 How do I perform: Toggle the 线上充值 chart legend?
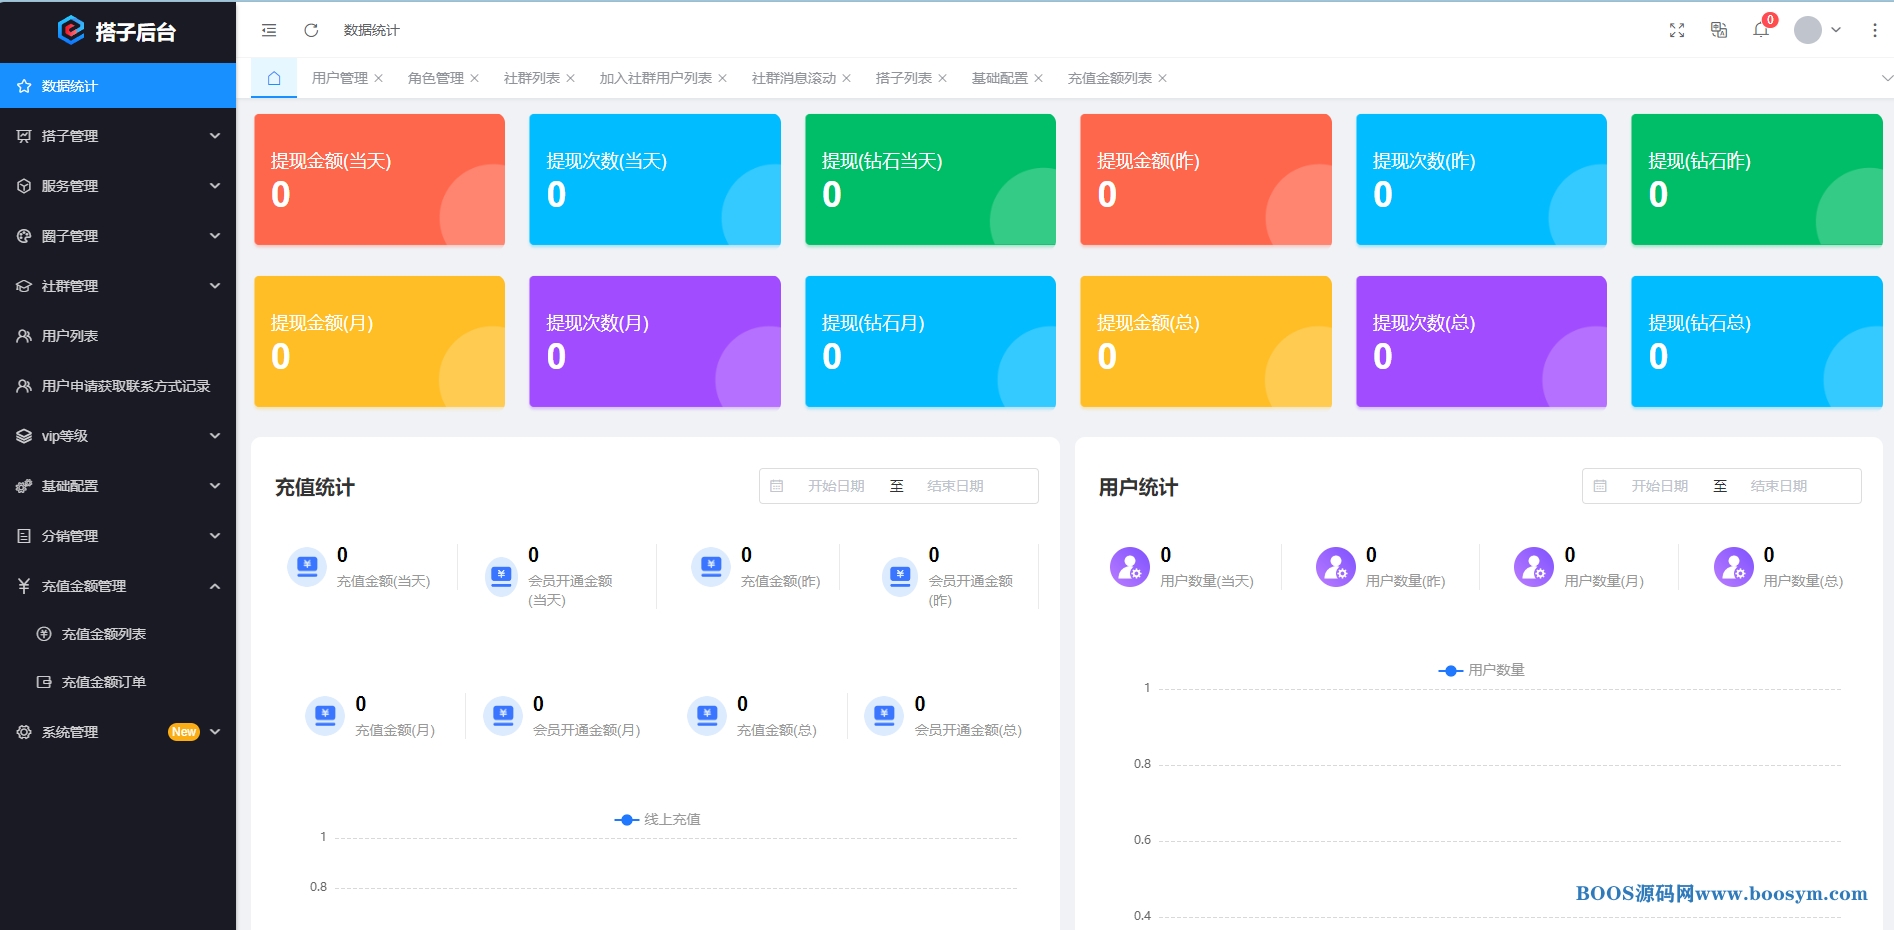pyautogui.click(x=657, y=819)
